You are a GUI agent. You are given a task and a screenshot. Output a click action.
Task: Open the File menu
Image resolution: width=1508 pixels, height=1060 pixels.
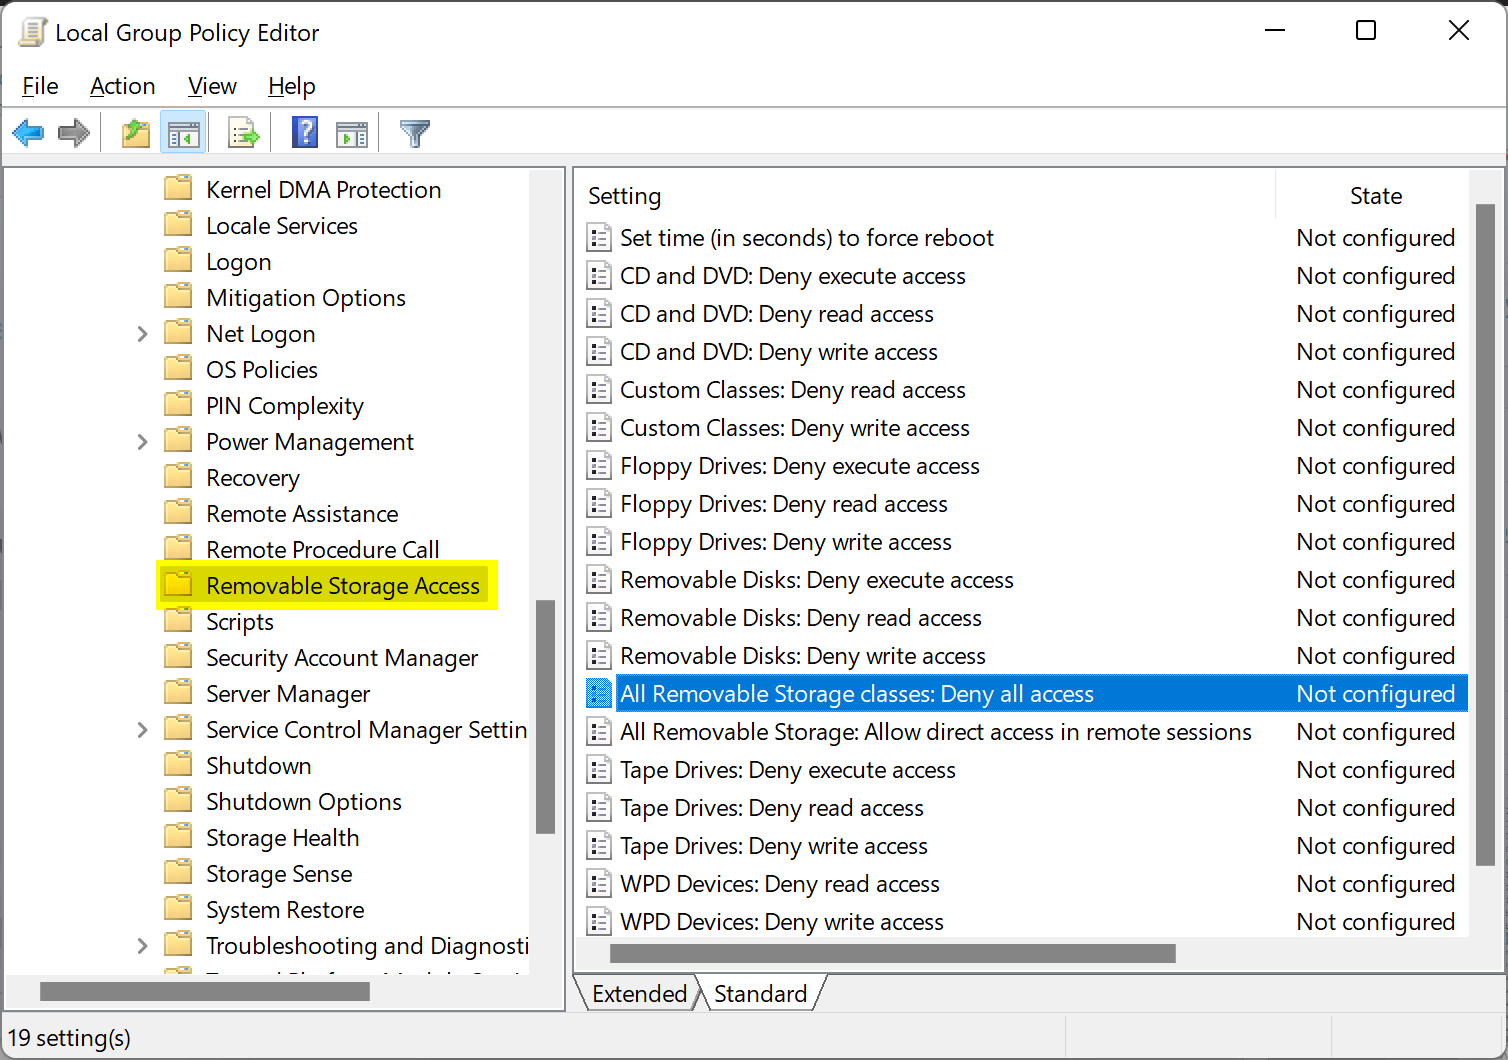click(39, 86)
